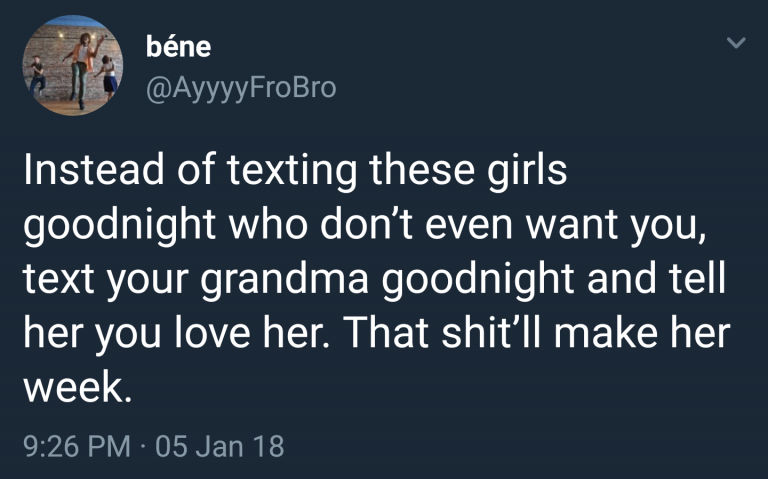Click the 05 Jan 18 date
Screen dimensions: 768x479
218,445
